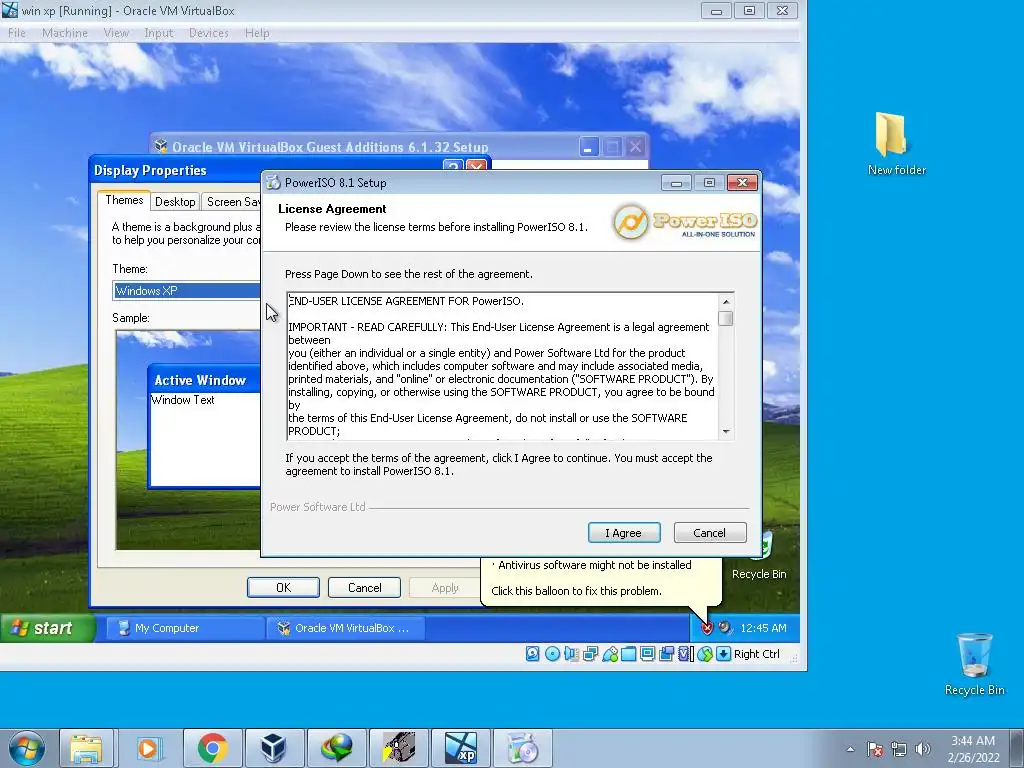
Task: Select the Recycle Bin on XP desktop
Action: pos(759,556)
